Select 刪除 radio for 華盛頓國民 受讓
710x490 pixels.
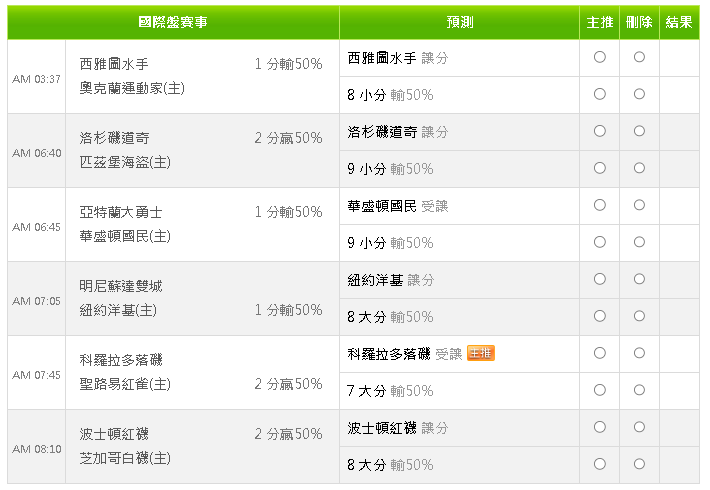tap(639, 205)
